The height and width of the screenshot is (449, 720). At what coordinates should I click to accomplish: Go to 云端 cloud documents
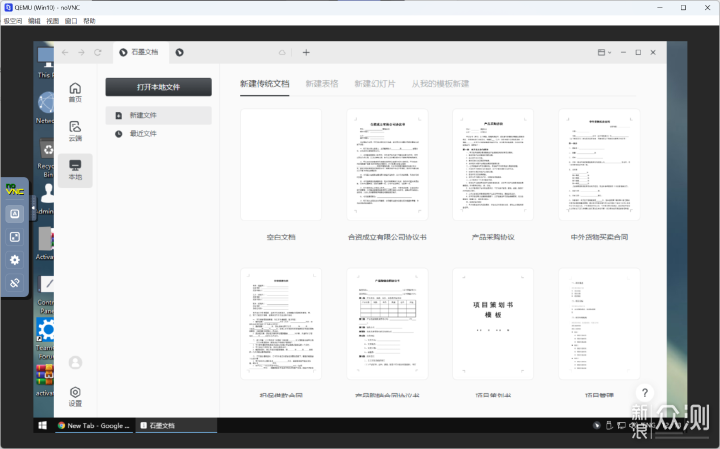pos(75,130)
